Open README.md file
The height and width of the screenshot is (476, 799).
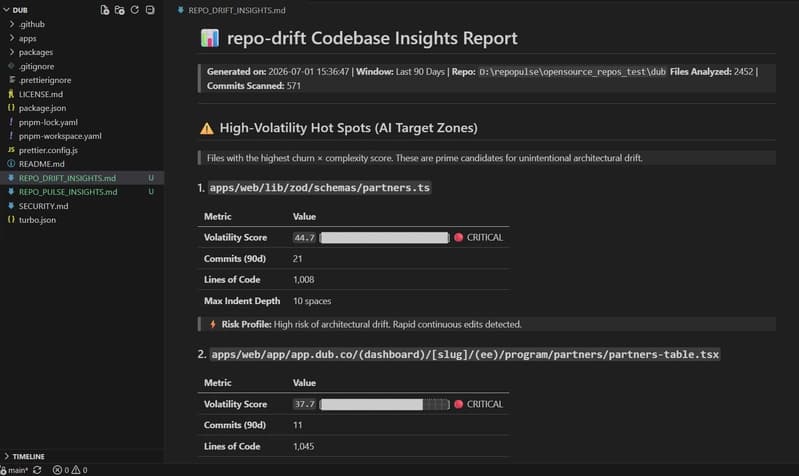coord(42,164)
